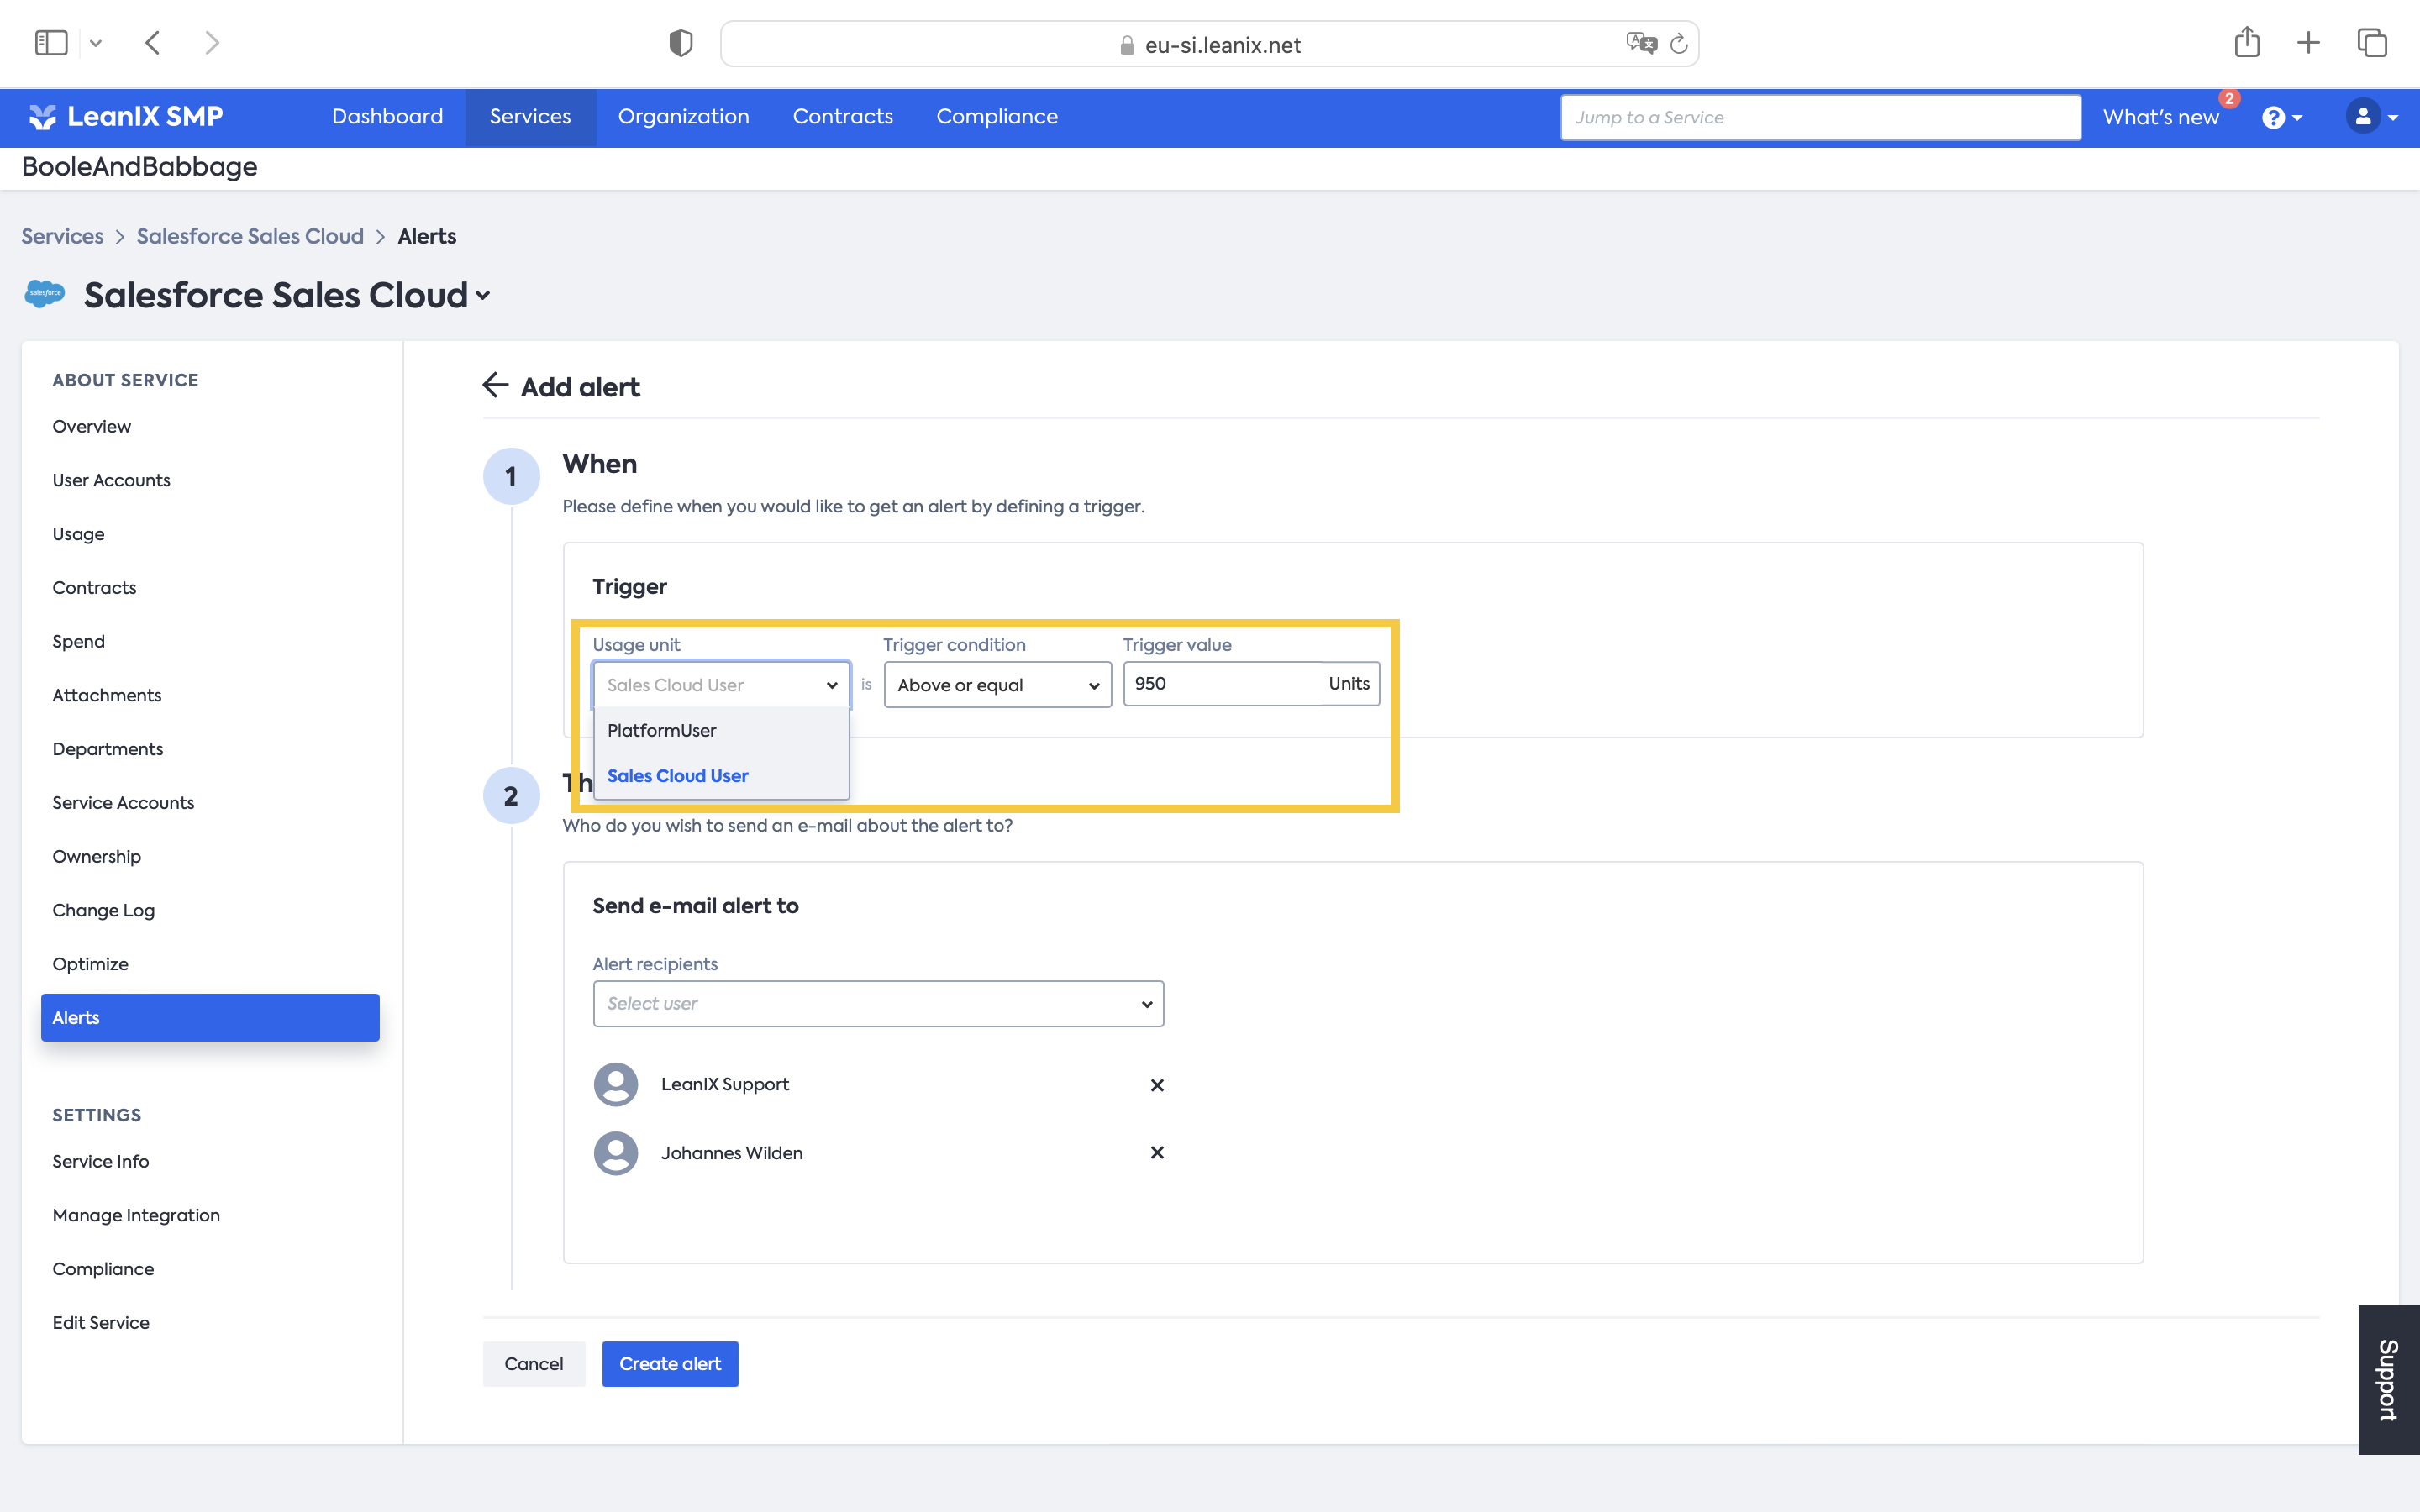This screenshot has height=1512, width=2420.
Task: Click the Trigger value input field
Action: 1220,684
